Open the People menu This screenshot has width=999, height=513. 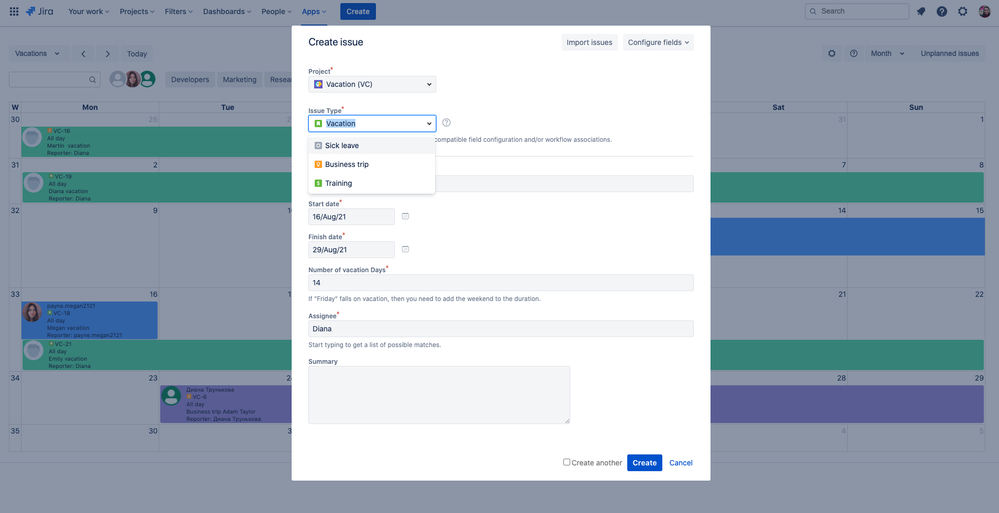277,11
